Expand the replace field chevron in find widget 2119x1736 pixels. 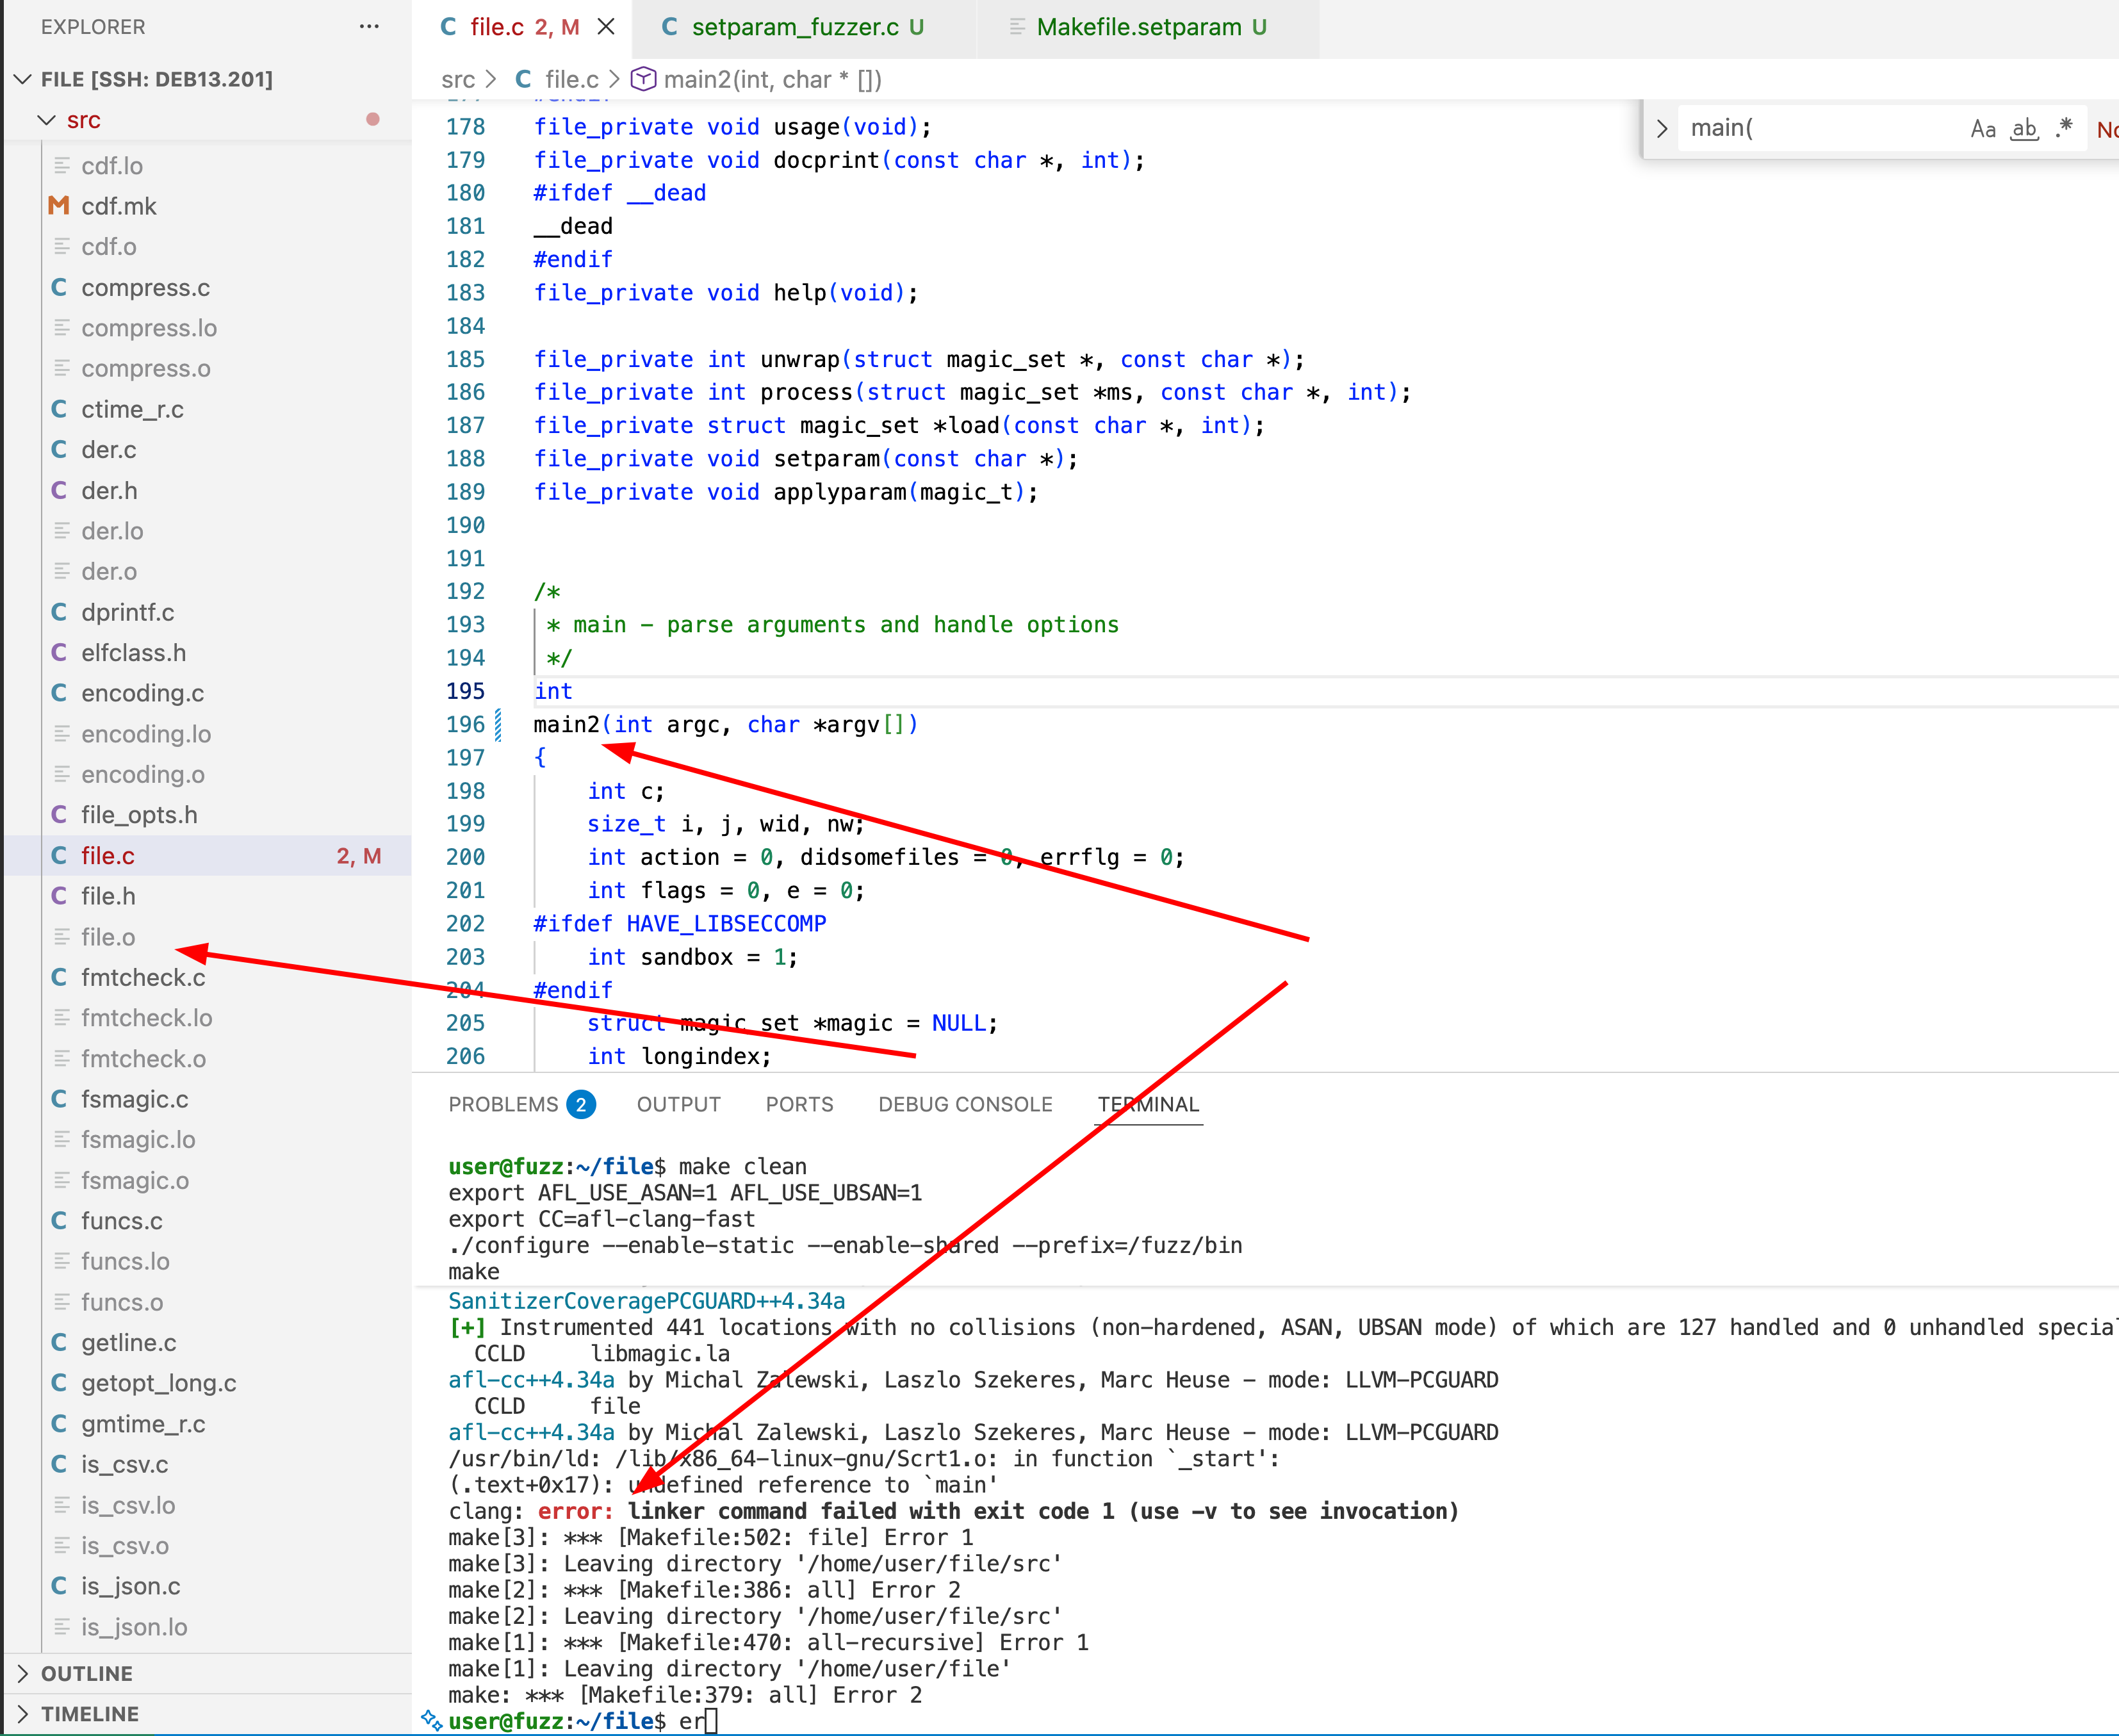(1661, 129)
